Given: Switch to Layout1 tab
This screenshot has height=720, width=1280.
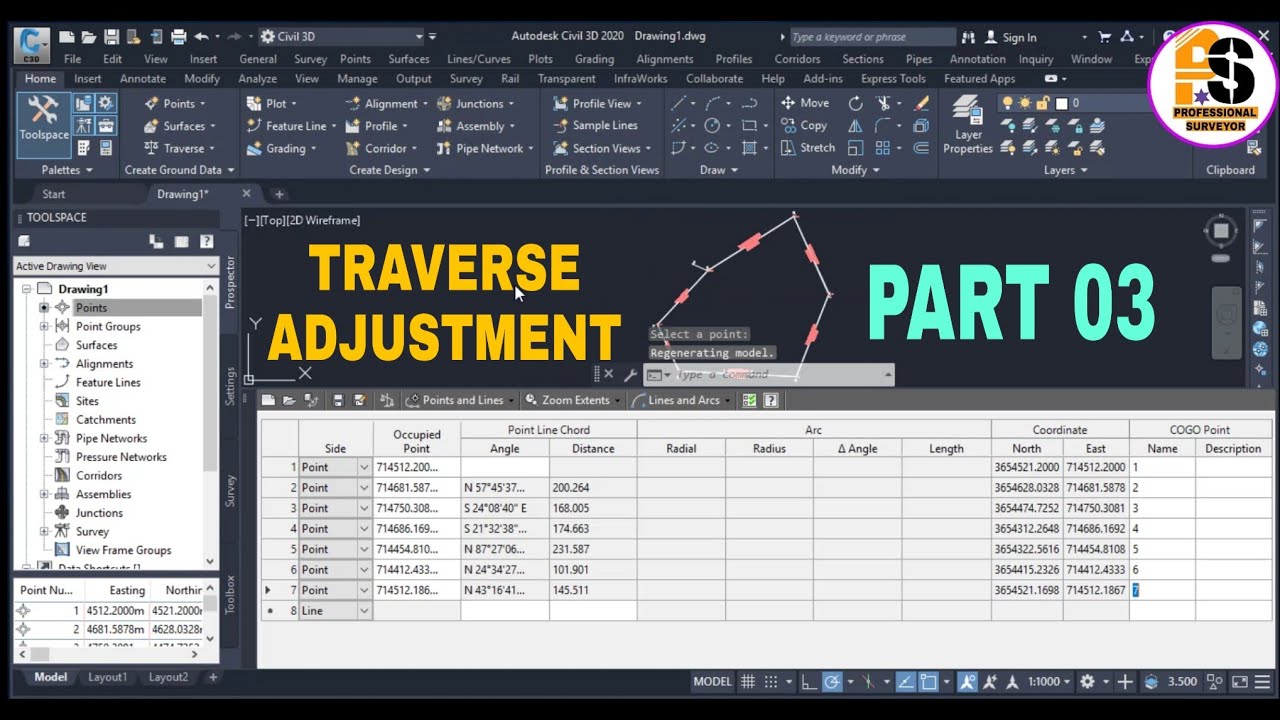Looking at the screenshot, I should point(108,677).
